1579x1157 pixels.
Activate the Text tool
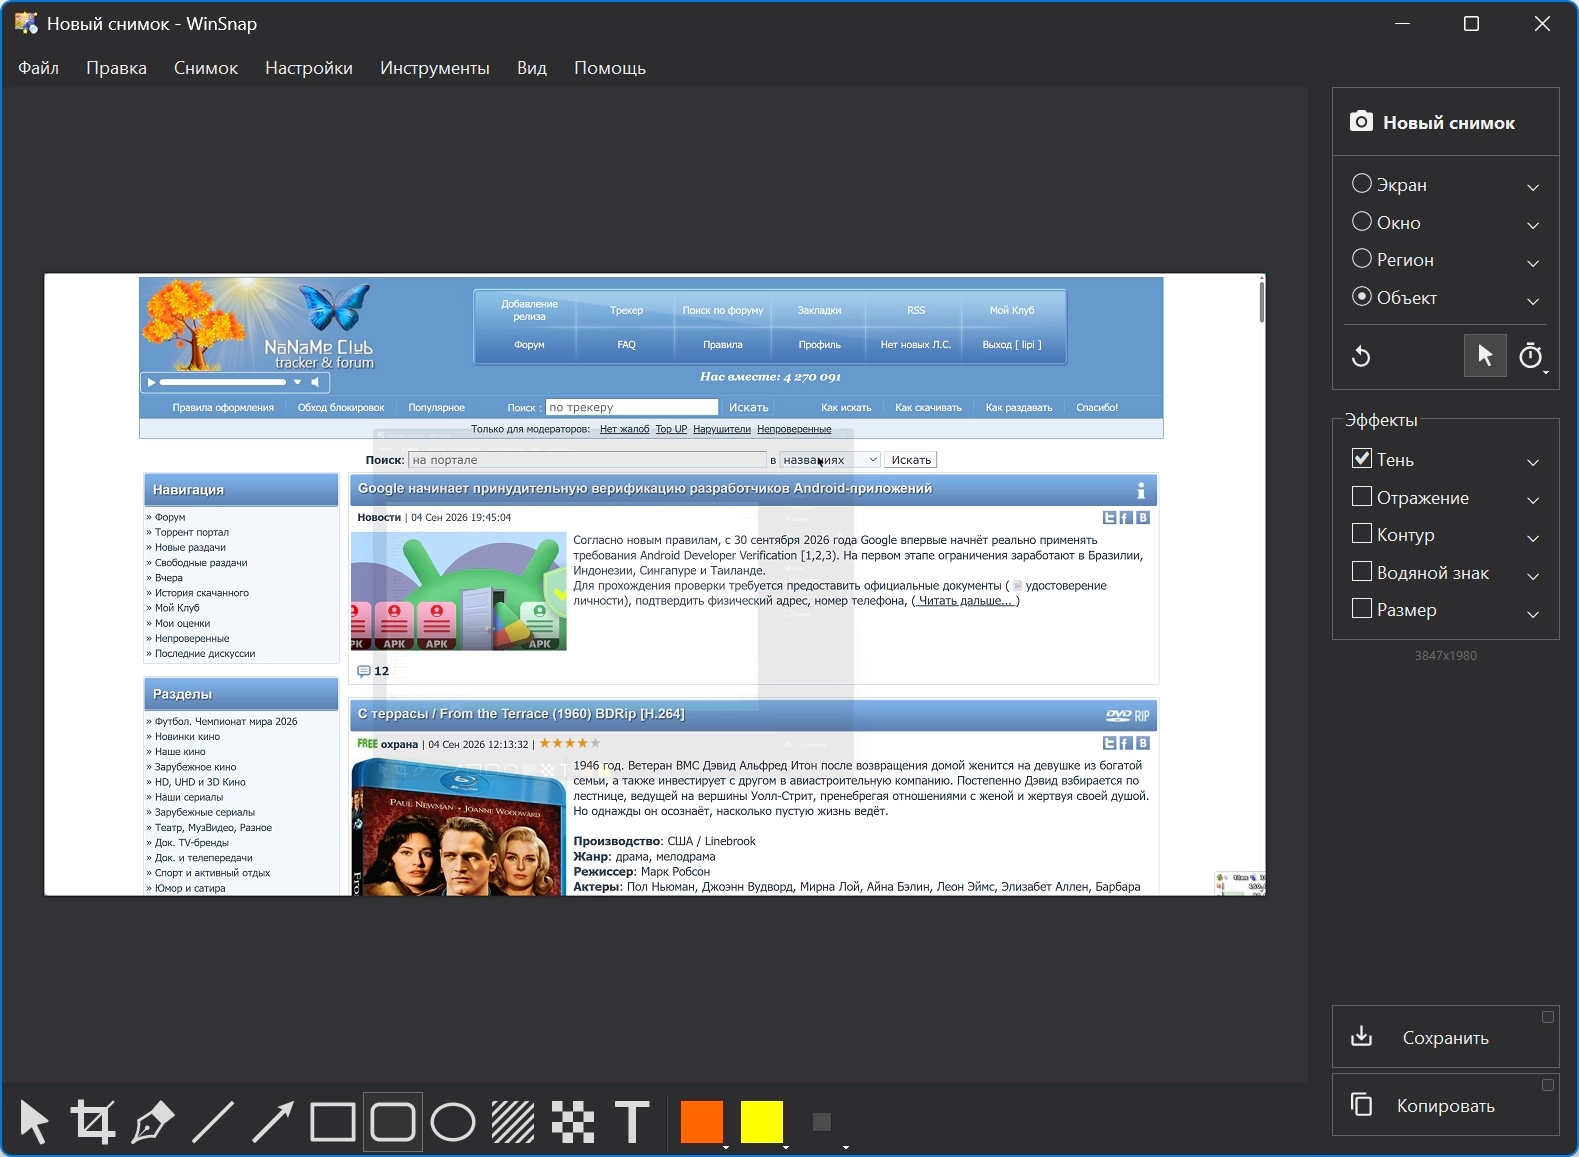(x=632, y=1122)
